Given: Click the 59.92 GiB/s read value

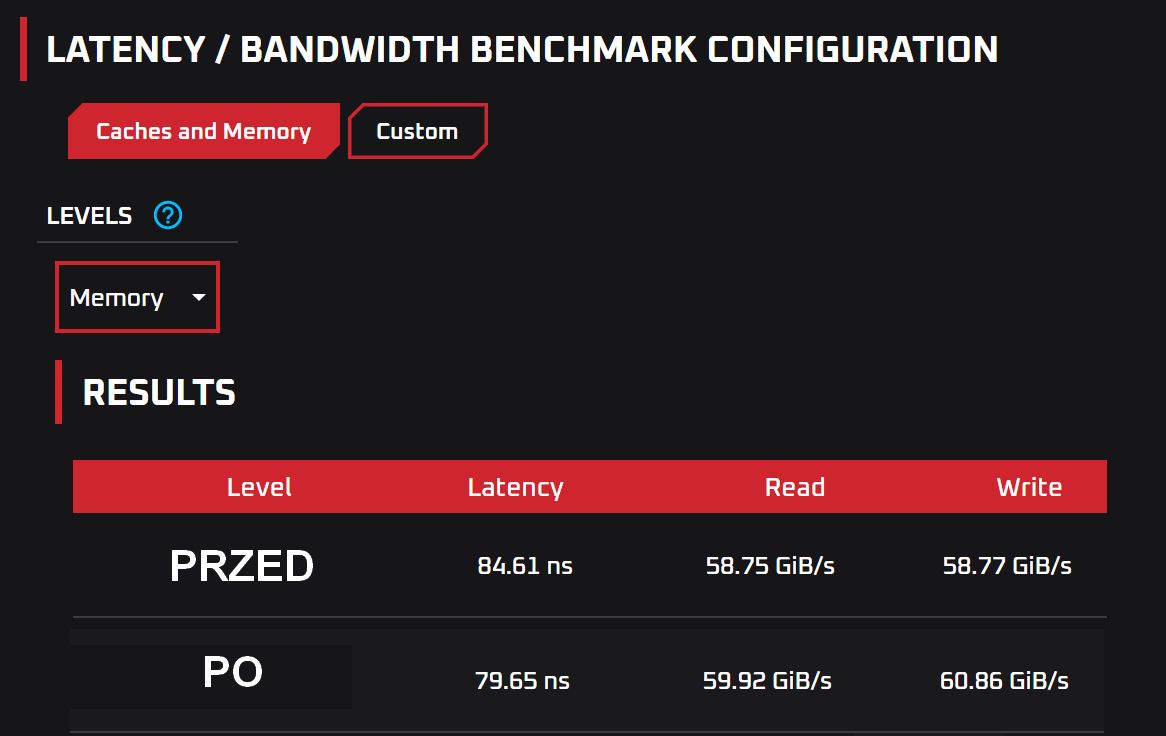Looking at the screenshot, I should click(x=767, y=681).
